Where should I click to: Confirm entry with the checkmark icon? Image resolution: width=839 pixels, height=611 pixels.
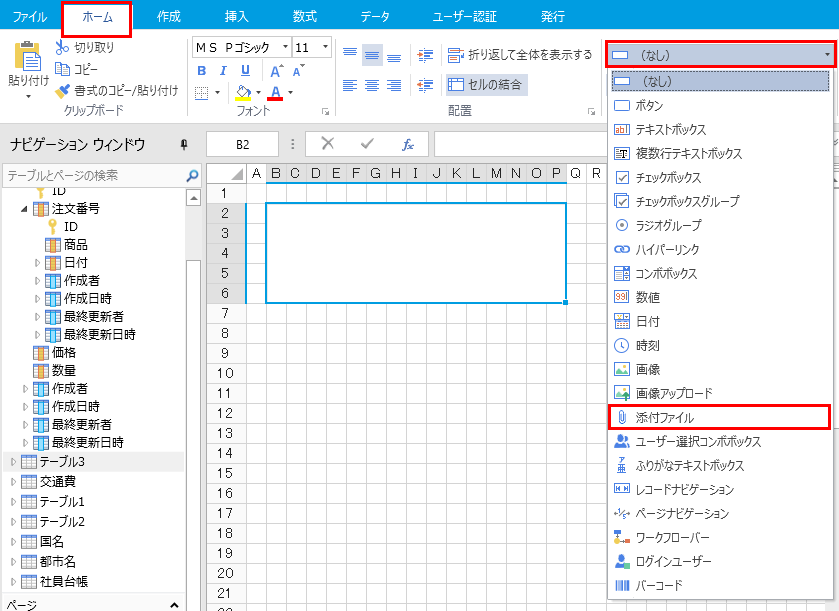(x=367, y=143)
